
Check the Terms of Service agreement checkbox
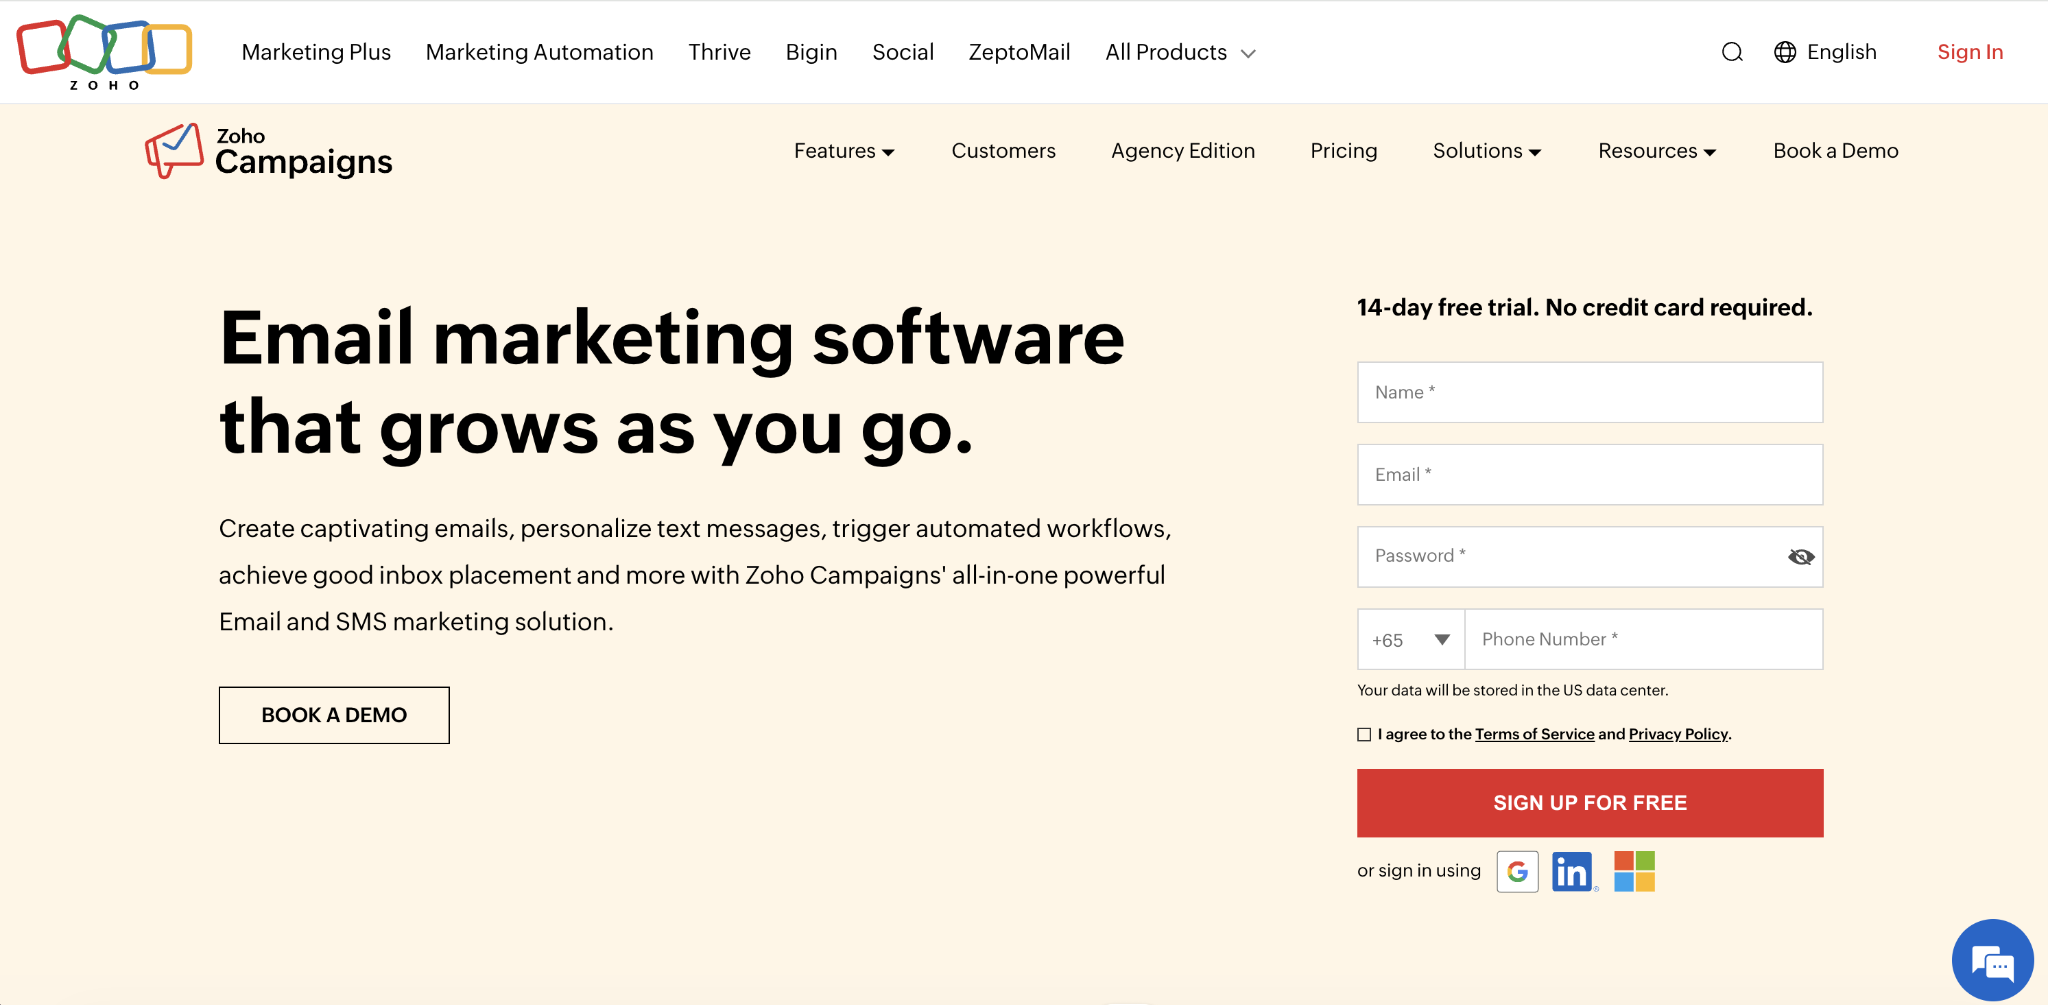pyautogui.click(x=1363, y=734)
